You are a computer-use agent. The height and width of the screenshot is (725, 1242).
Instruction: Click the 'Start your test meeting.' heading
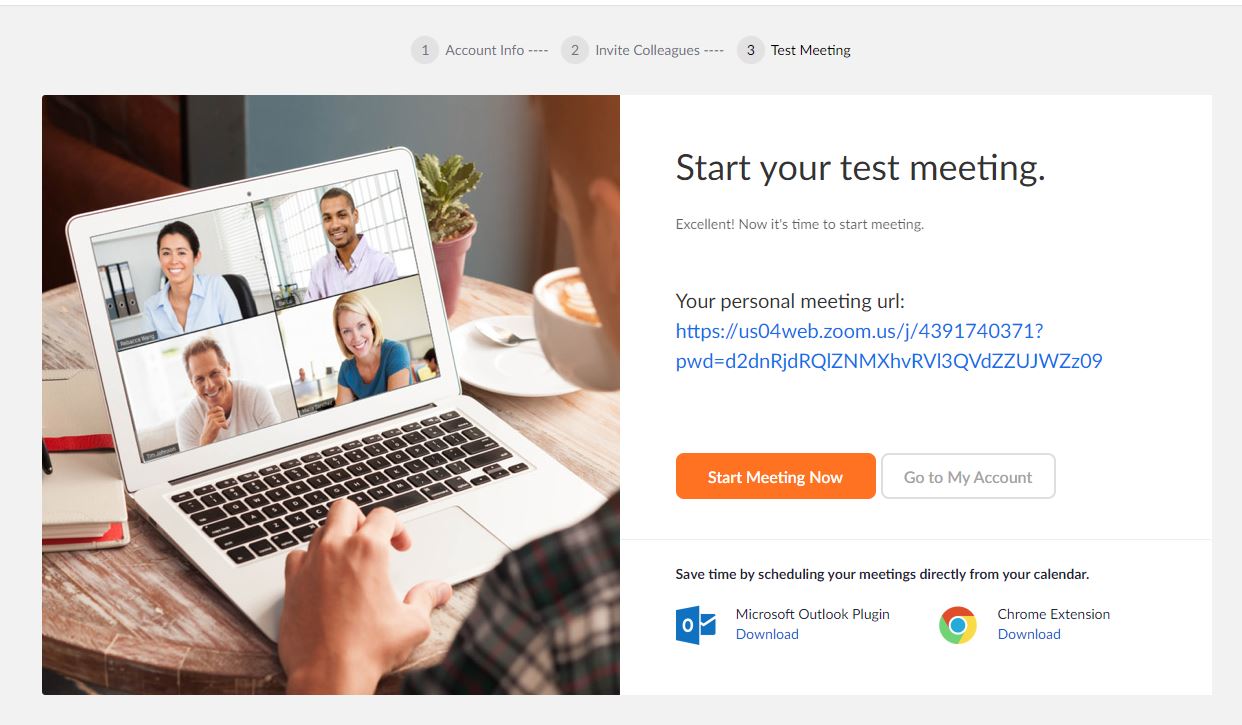point(860,167)
